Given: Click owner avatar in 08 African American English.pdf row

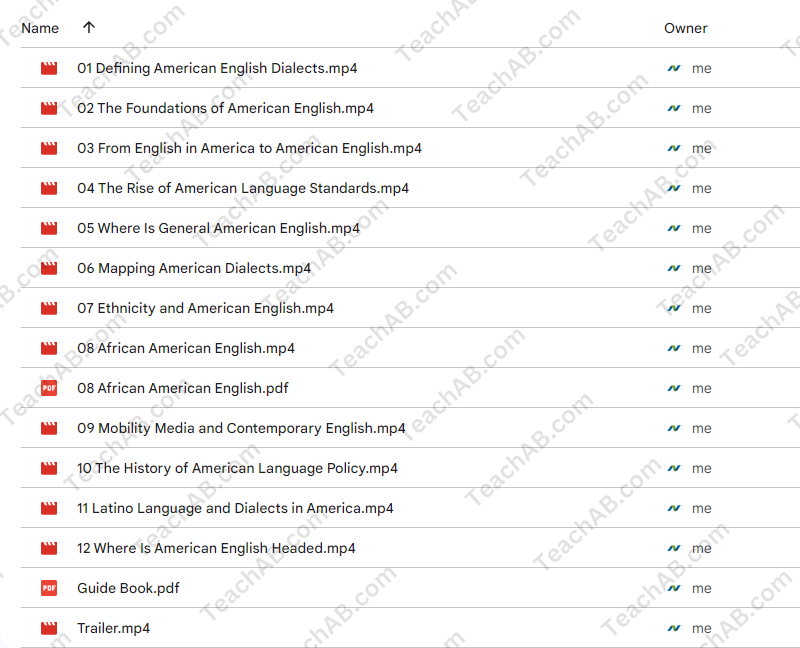Looking at the screenshot, I should (x=674, y=388).
